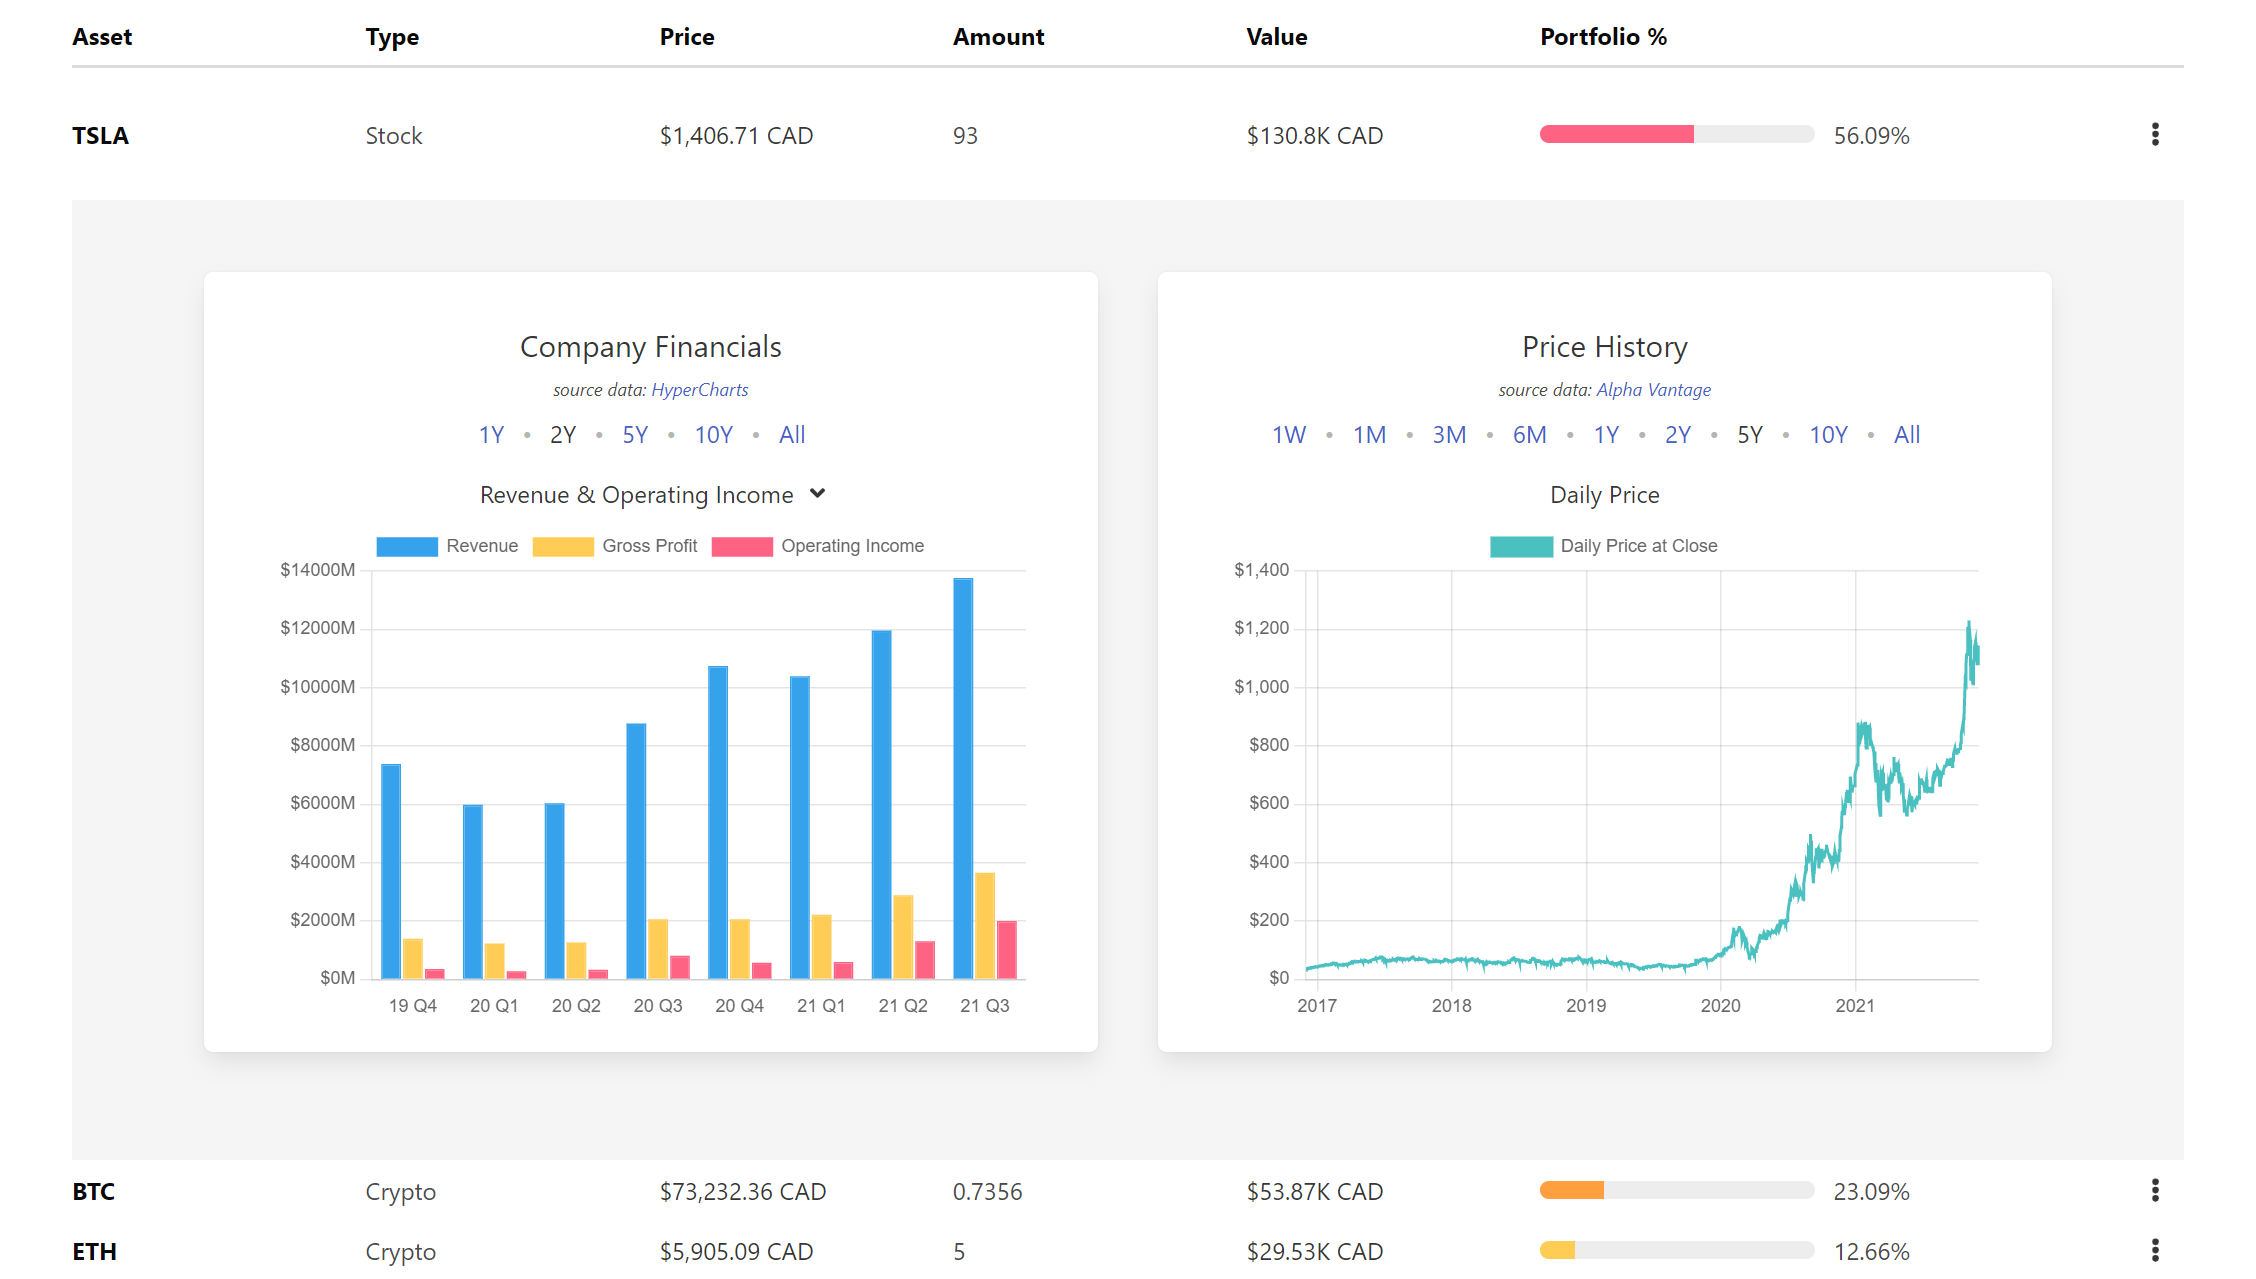Click the ETH portfolio percentage bar
This screenshot has height=1279, width=2256.
tap(1677, 1250)
